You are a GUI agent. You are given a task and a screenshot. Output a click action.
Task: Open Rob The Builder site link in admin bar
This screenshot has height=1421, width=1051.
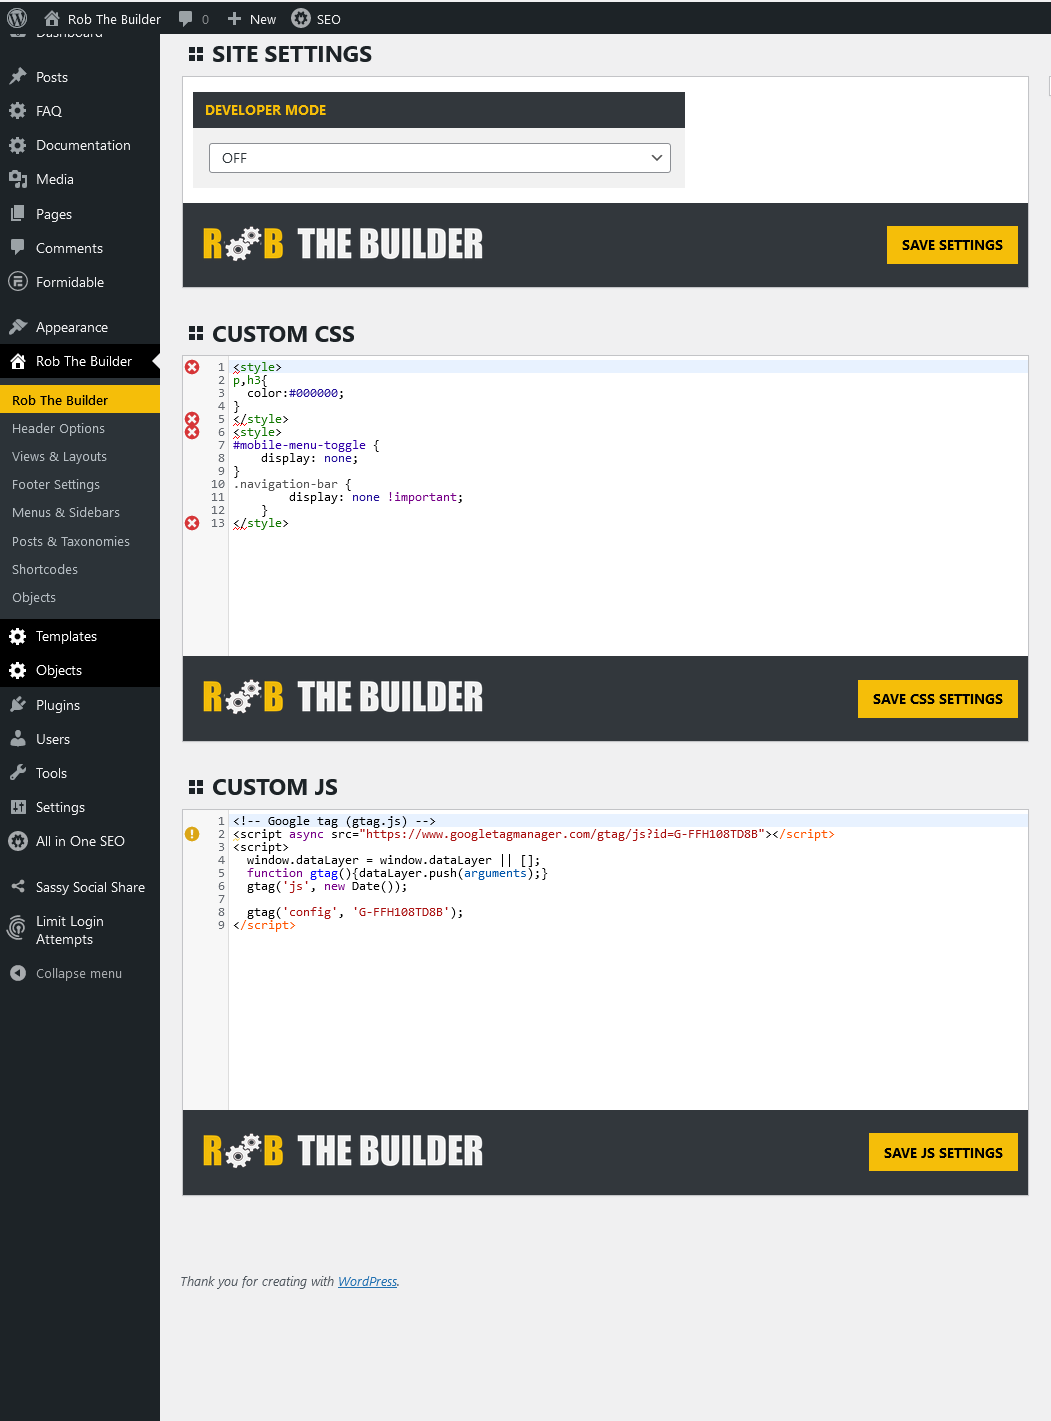(114, 19)
